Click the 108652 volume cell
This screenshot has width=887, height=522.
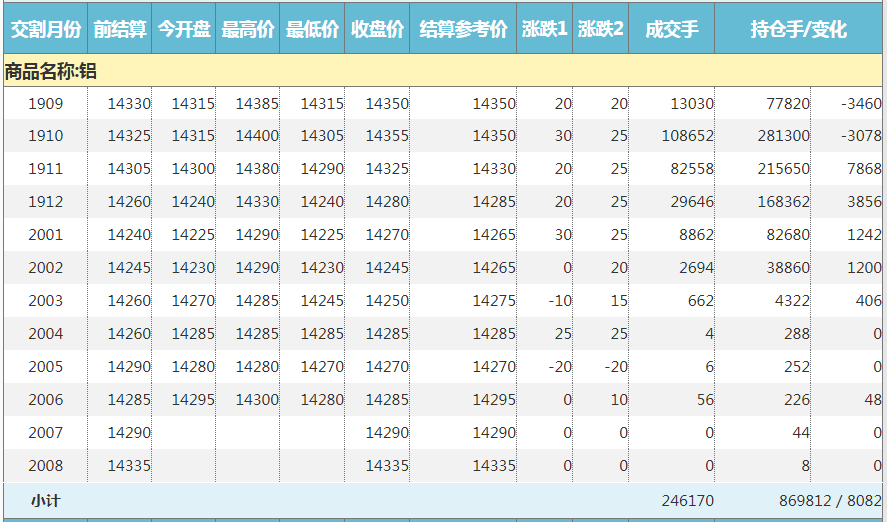[687, 136]
